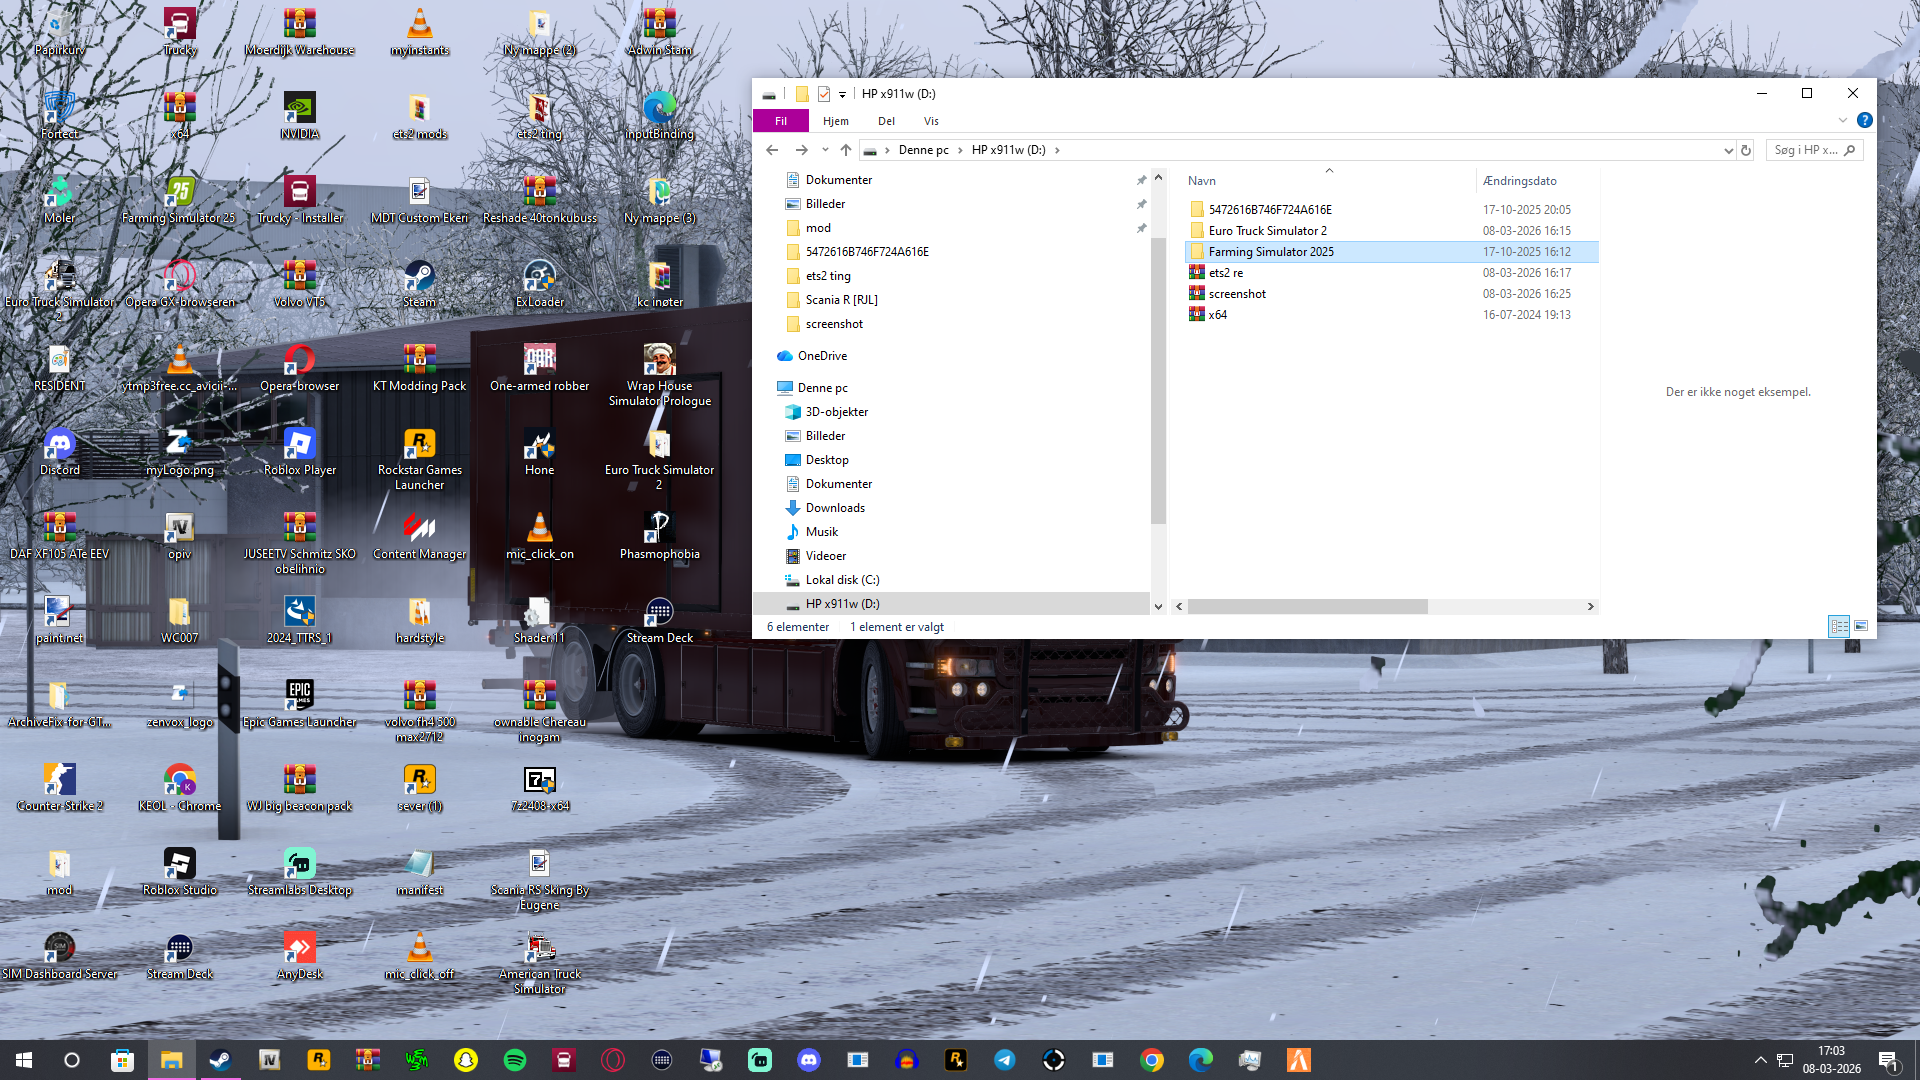Click the Spotify icon in the taskbar
Image resolution: width=1920 pixels, height=1080 pixels.
pyautogui.click(x=515, y=1060)
